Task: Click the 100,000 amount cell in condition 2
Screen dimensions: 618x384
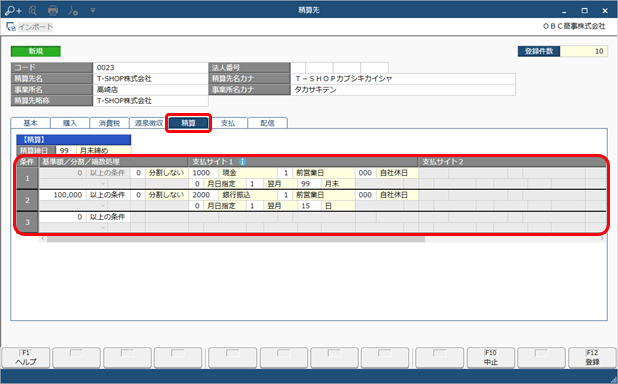Action: (62, 195)
